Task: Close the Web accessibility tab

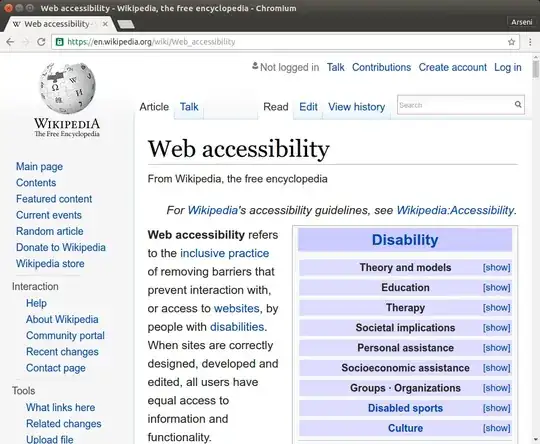Action: [x=105, y=24]
